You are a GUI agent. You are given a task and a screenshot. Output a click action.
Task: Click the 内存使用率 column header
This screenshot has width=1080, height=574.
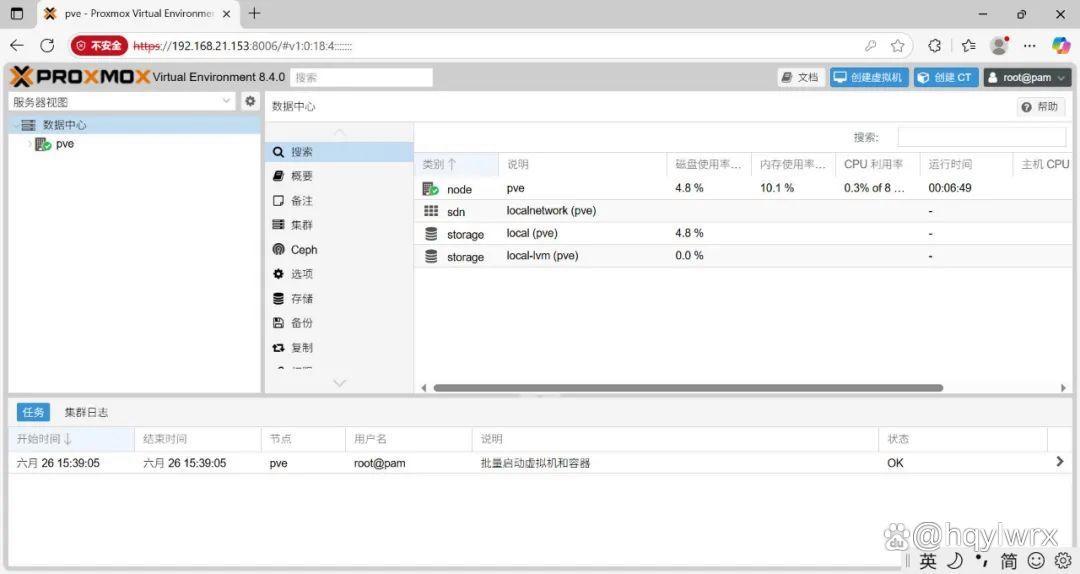tap(793, 164)
